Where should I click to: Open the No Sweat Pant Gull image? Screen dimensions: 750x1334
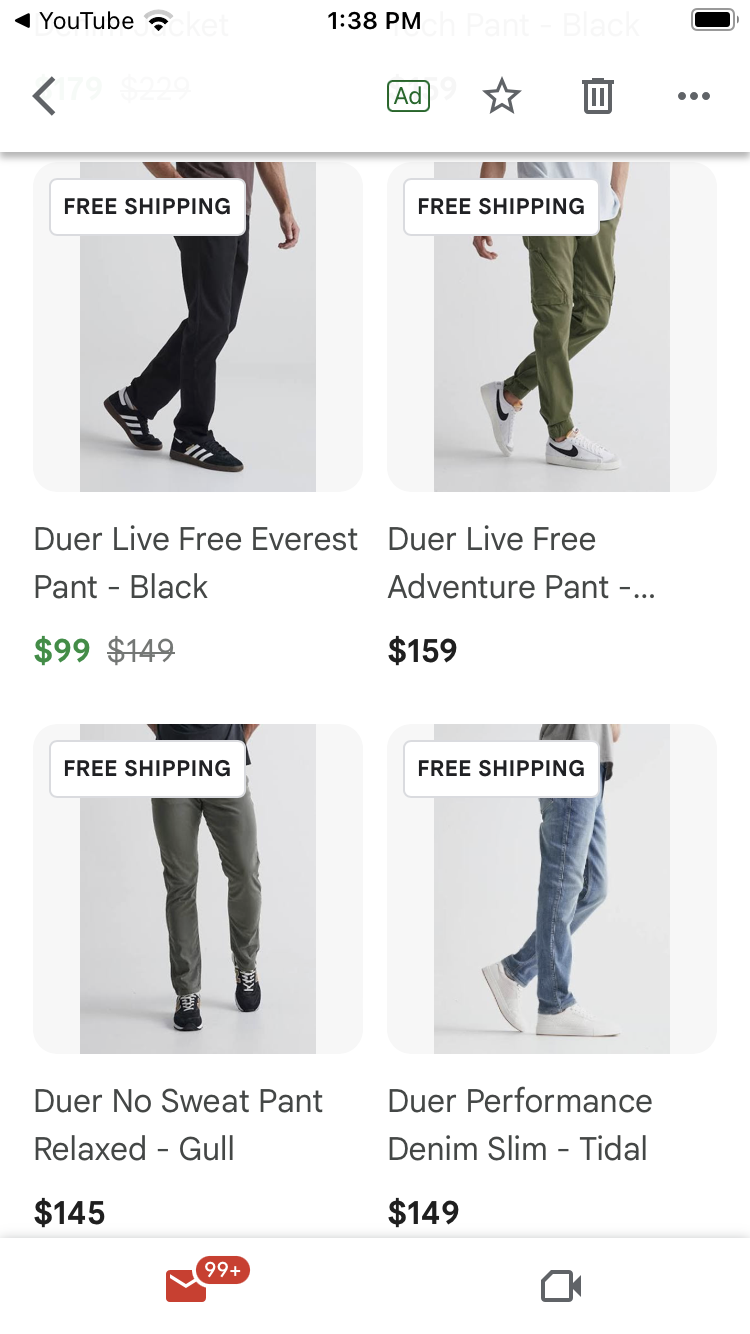[x=198, y=889]
